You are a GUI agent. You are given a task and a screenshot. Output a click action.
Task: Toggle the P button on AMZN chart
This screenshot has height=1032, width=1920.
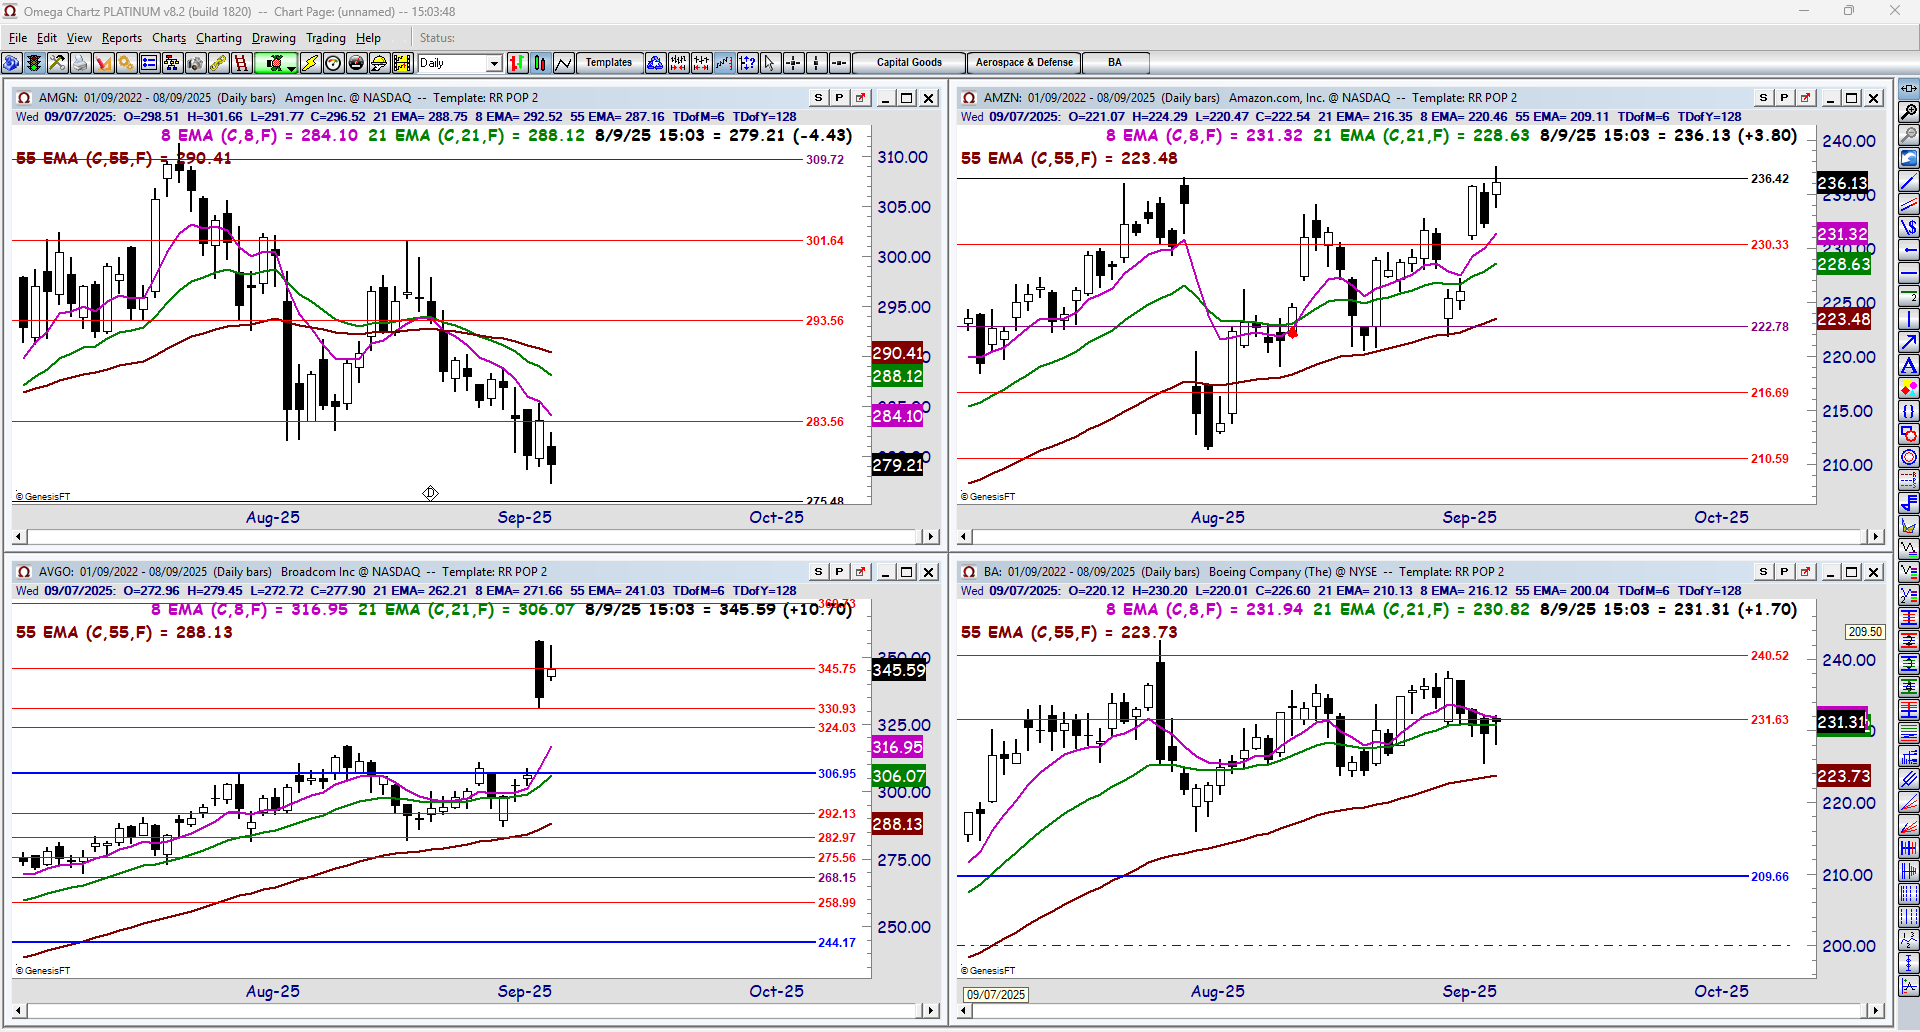pos(1784,98)
